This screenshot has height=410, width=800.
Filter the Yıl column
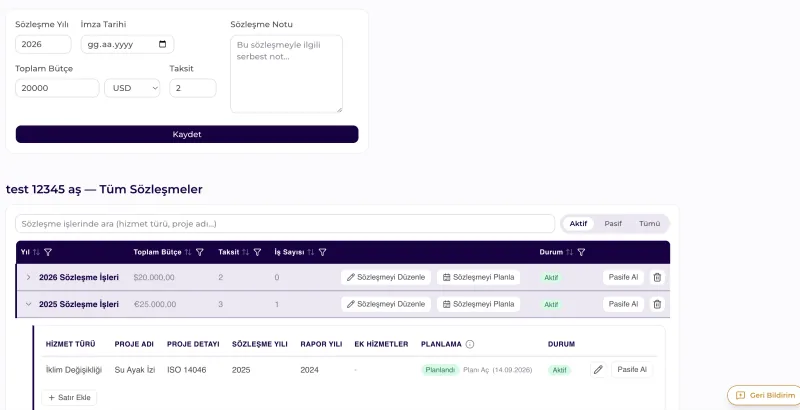(48, 252)
